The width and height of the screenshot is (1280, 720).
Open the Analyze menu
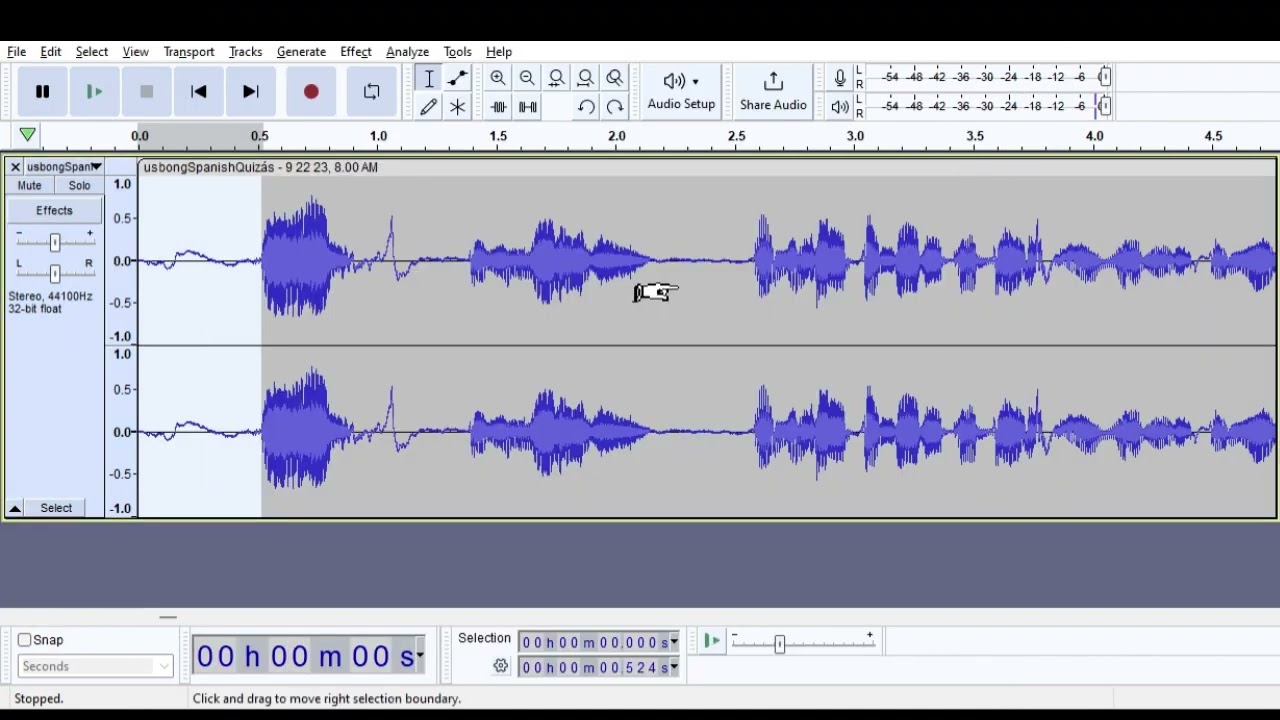pyautogui.click(x=407, y=52)
